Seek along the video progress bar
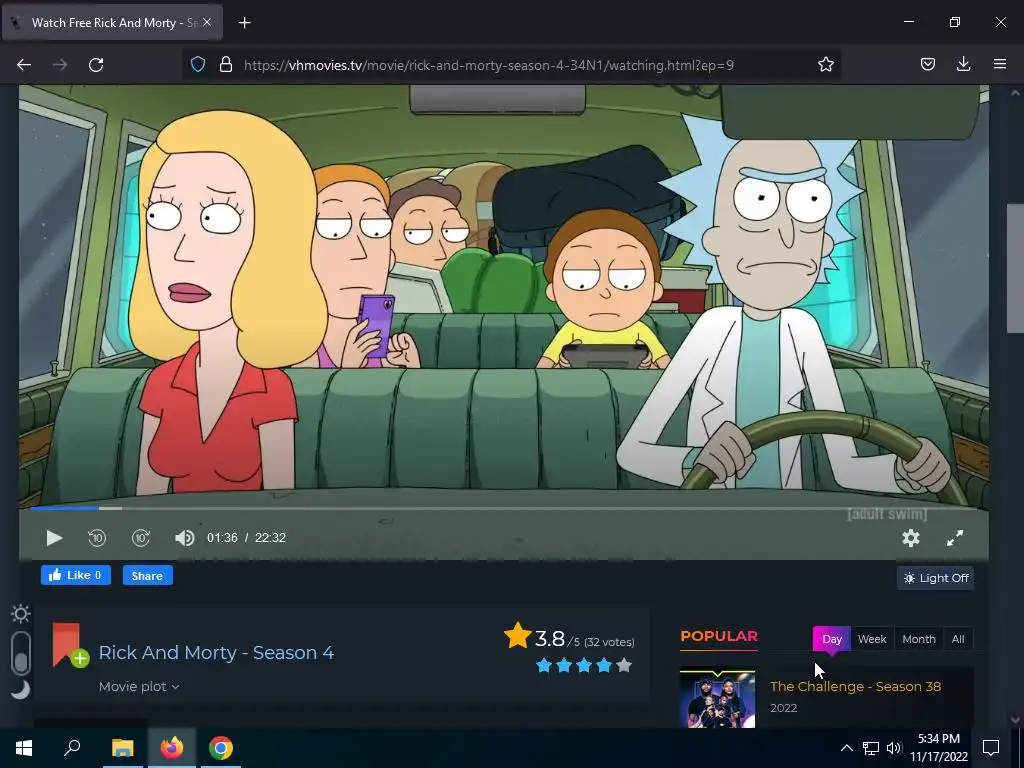This screenshot has height=768, width=1024. coord(504,507)
